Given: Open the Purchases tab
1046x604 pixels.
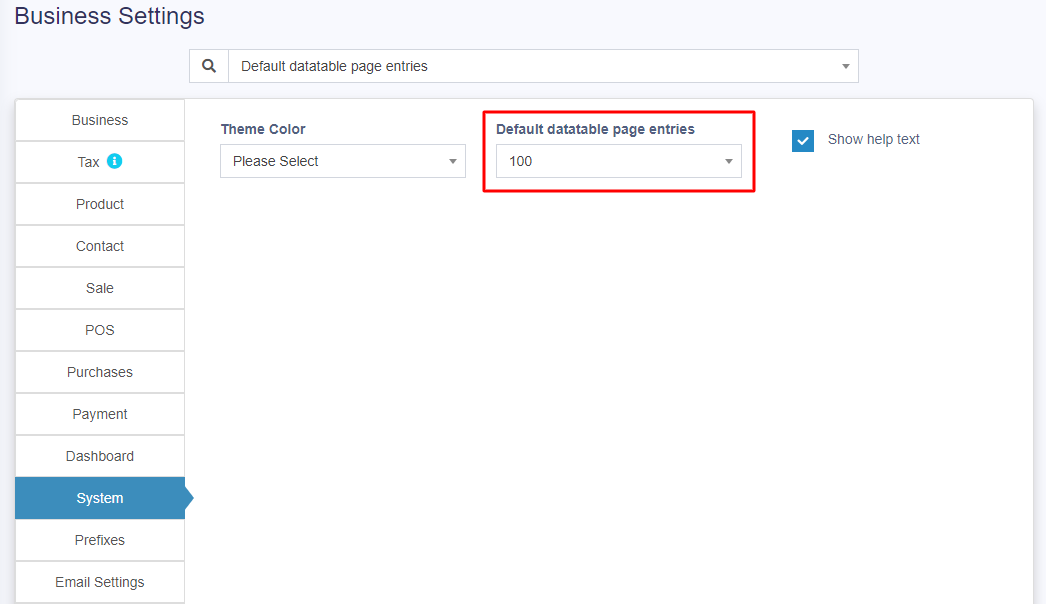Looking at the screenshot, I should tap(100, 372).
